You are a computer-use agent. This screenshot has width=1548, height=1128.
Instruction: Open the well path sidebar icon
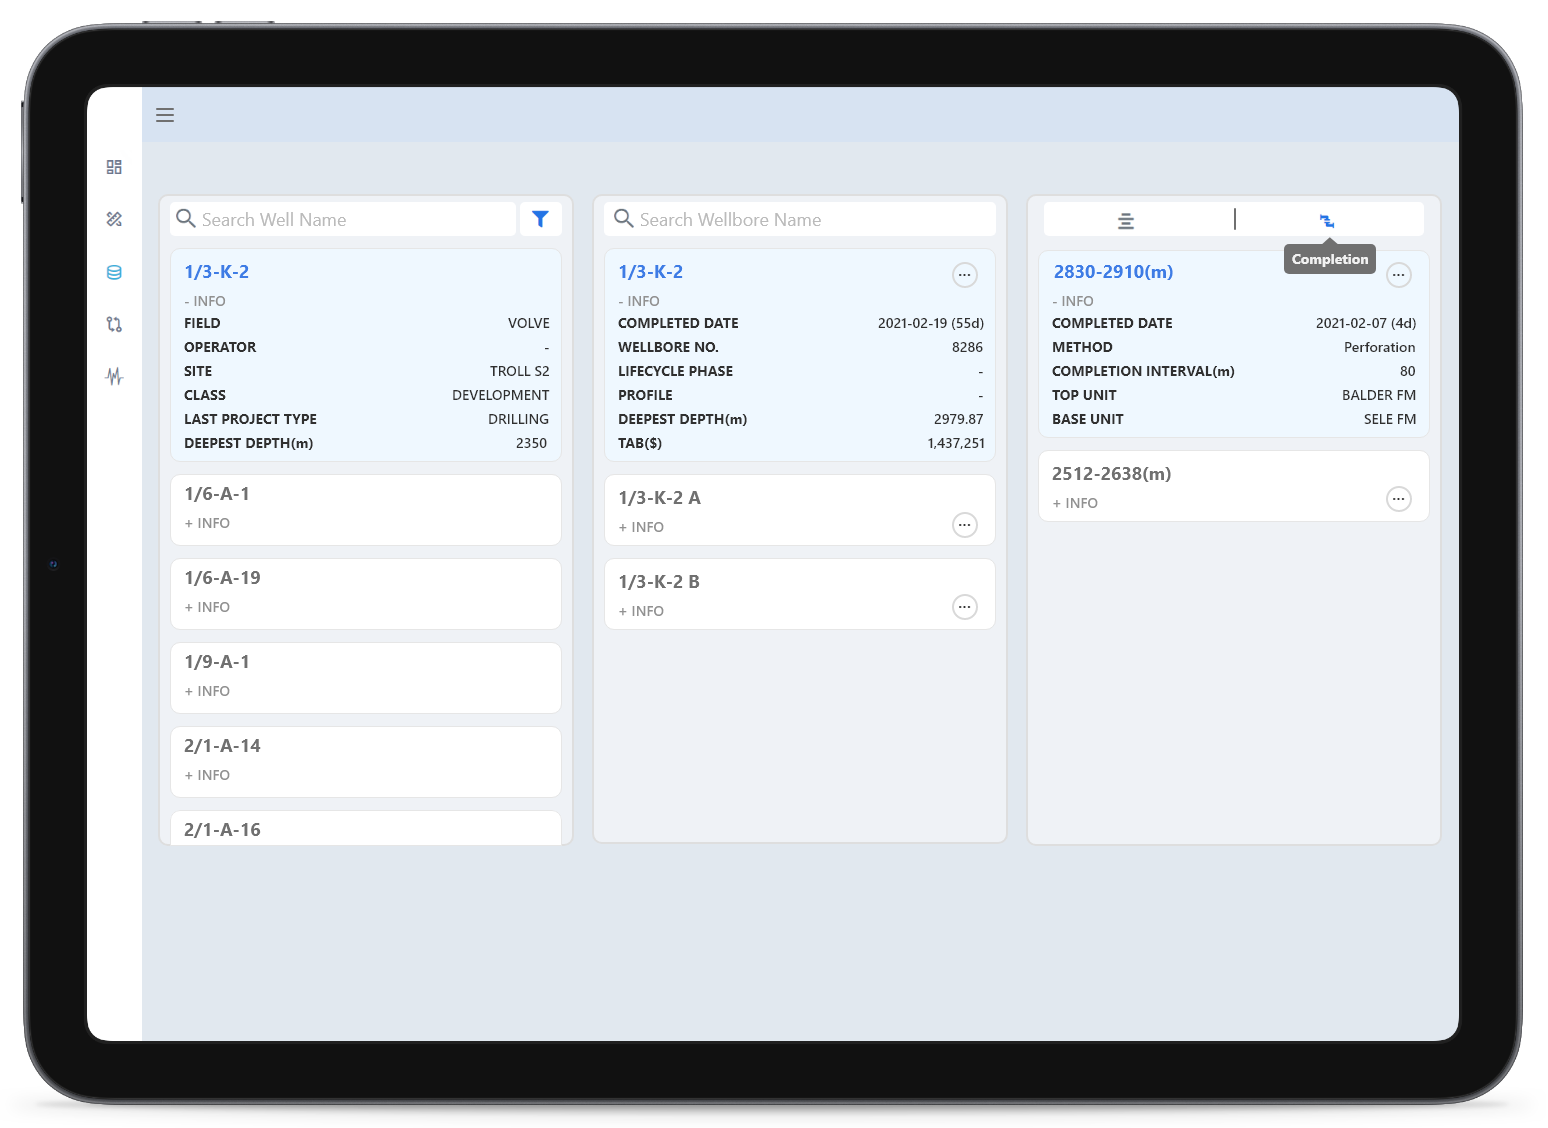114,324
